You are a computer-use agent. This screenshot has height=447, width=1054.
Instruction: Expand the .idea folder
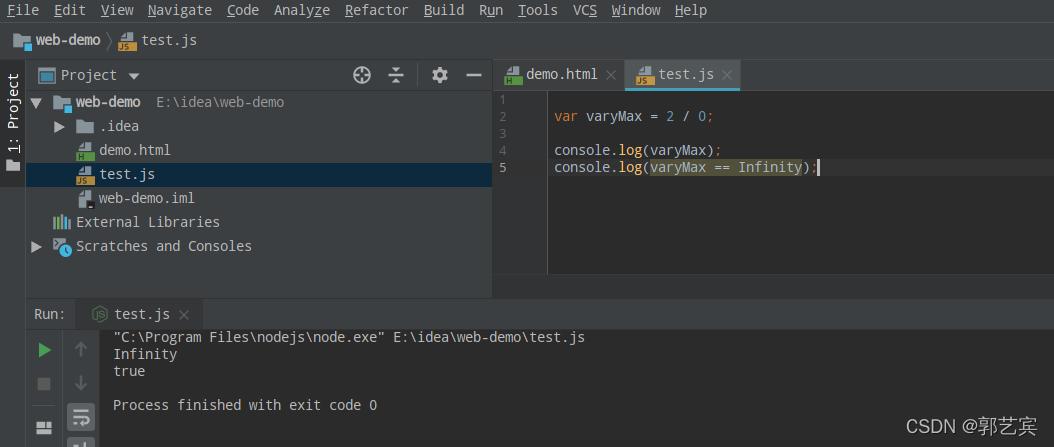point(59,126)
